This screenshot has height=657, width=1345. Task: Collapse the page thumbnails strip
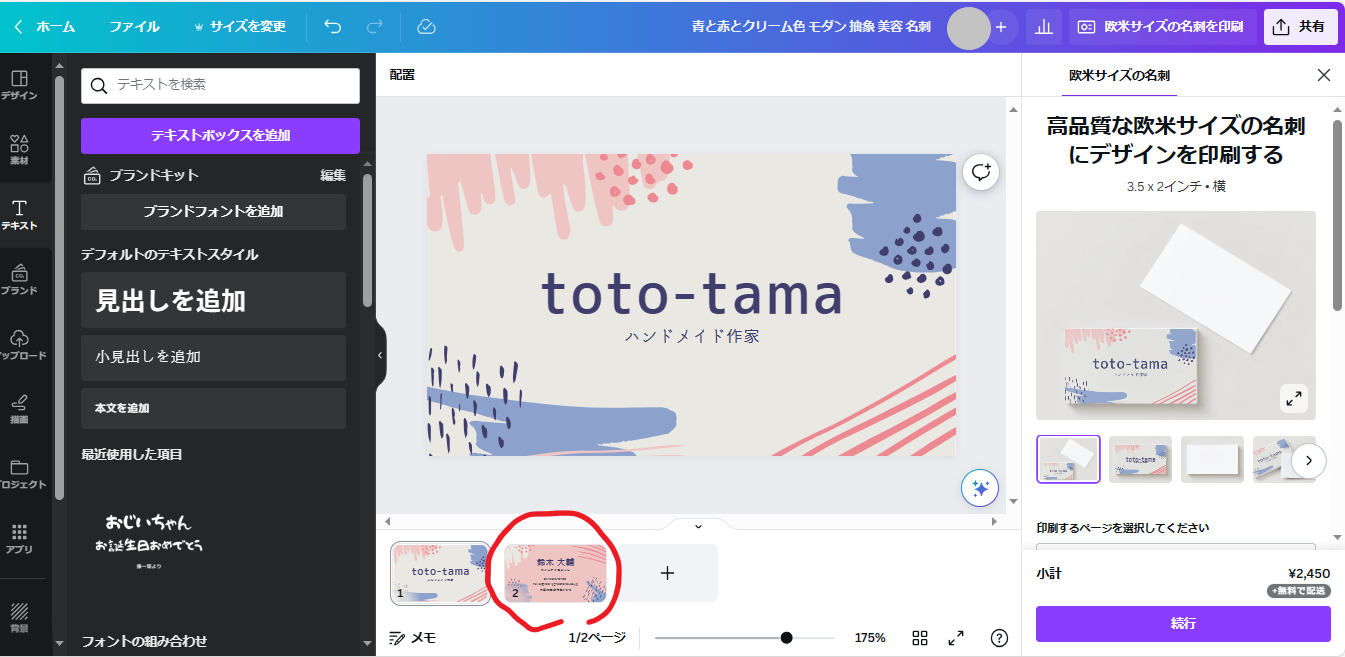click(698, 526)
